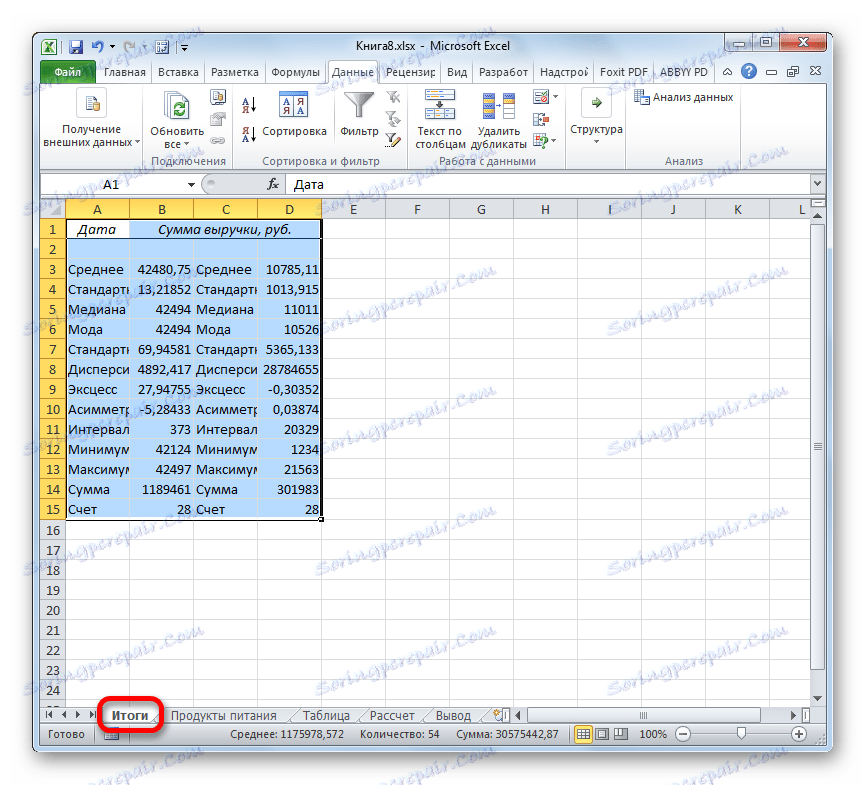Click the Get External Data icon
The height and width of the screenshot is (785, 866).
(x=92, y=103)
